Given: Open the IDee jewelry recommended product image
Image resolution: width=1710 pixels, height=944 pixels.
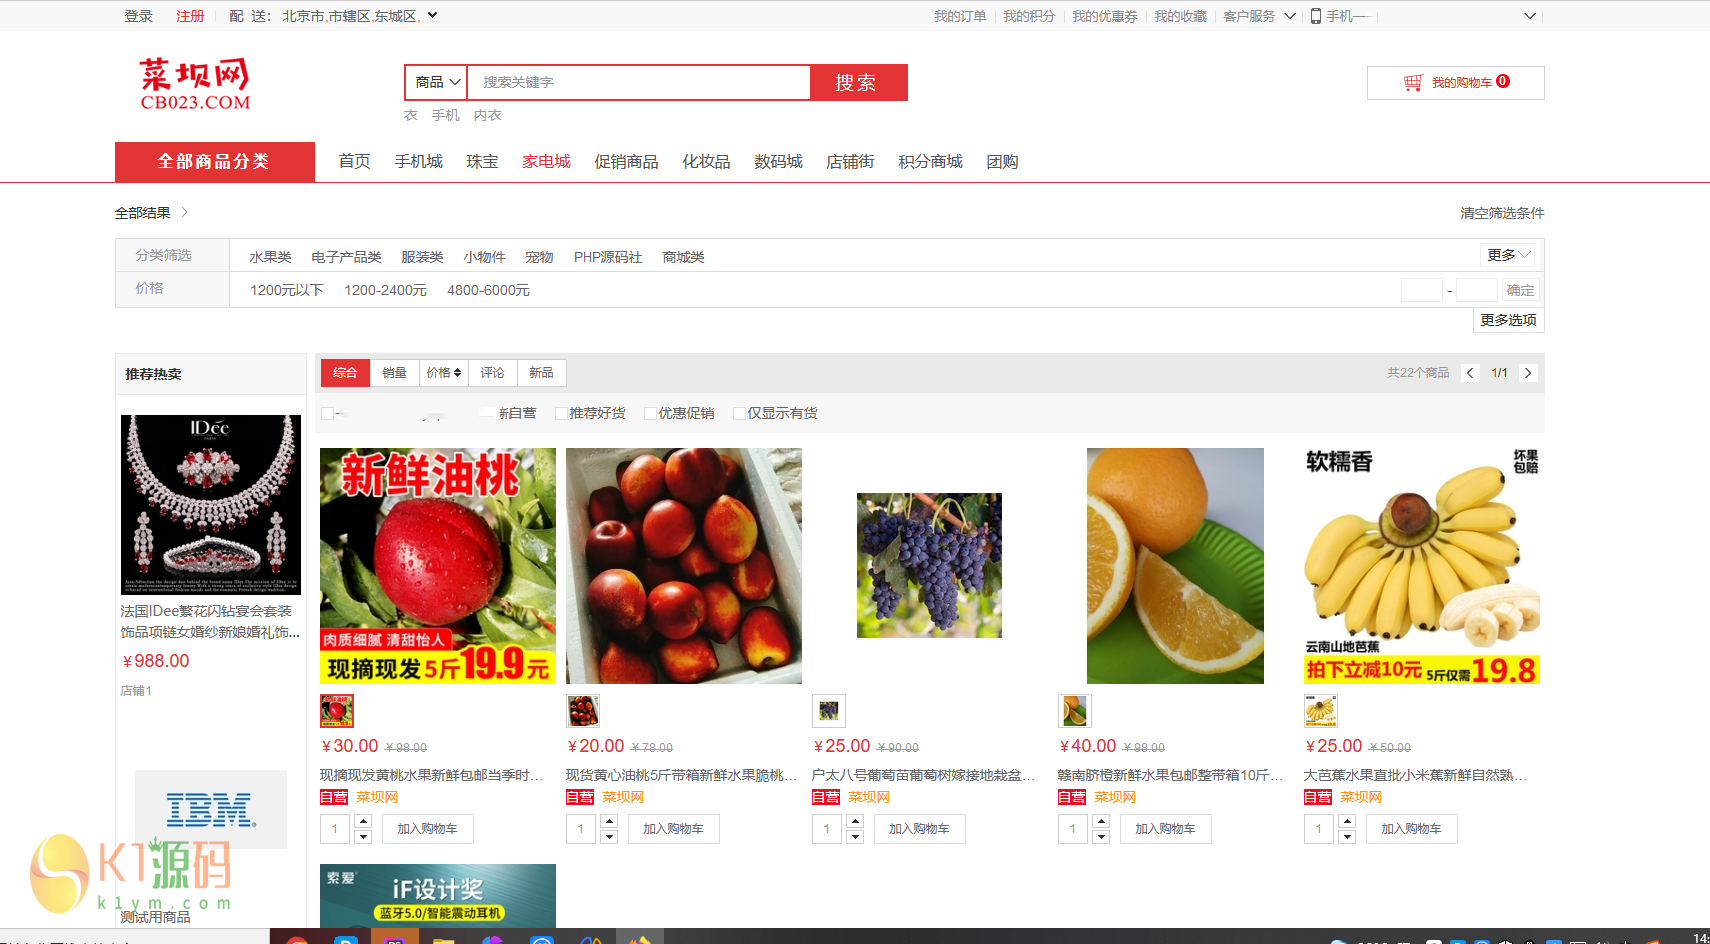Looking at the screenshot, I should tap(211, 505).
